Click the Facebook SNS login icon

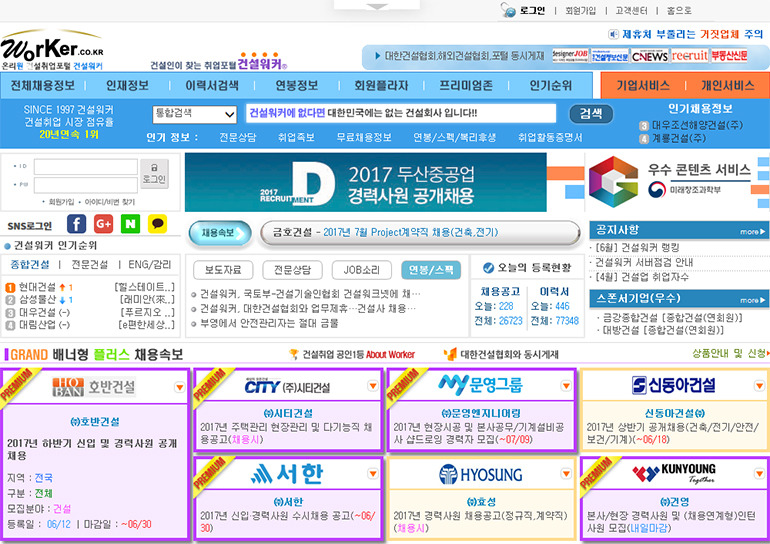(x=76, y=224)
